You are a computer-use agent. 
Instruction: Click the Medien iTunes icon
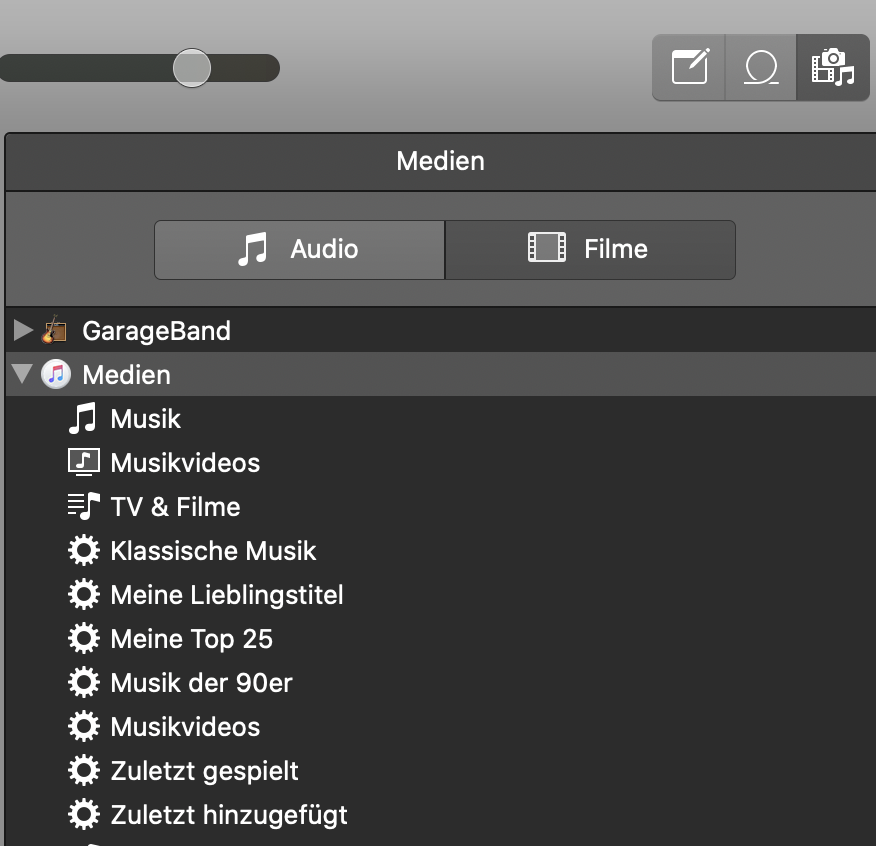55,375
